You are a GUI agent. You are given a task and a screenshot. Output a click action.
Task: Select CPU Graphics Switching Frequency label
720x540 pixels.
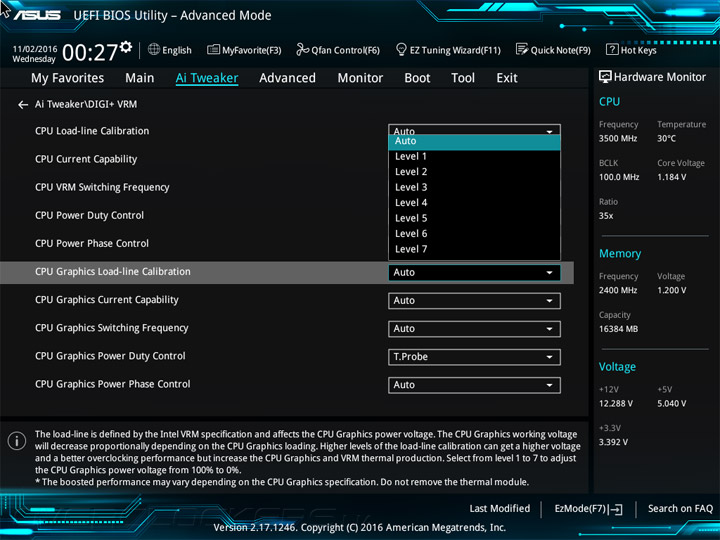pos(112,328)
